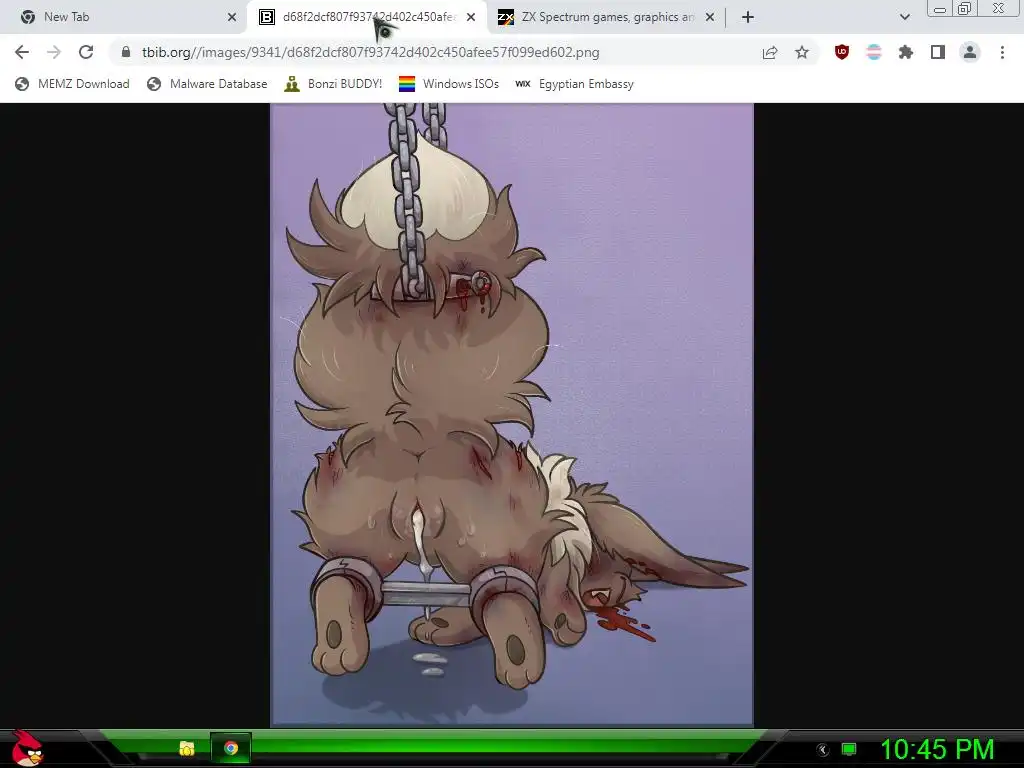Restore down the Chrome window
The height and width of the screenshot is (768, 1024).
964,8
